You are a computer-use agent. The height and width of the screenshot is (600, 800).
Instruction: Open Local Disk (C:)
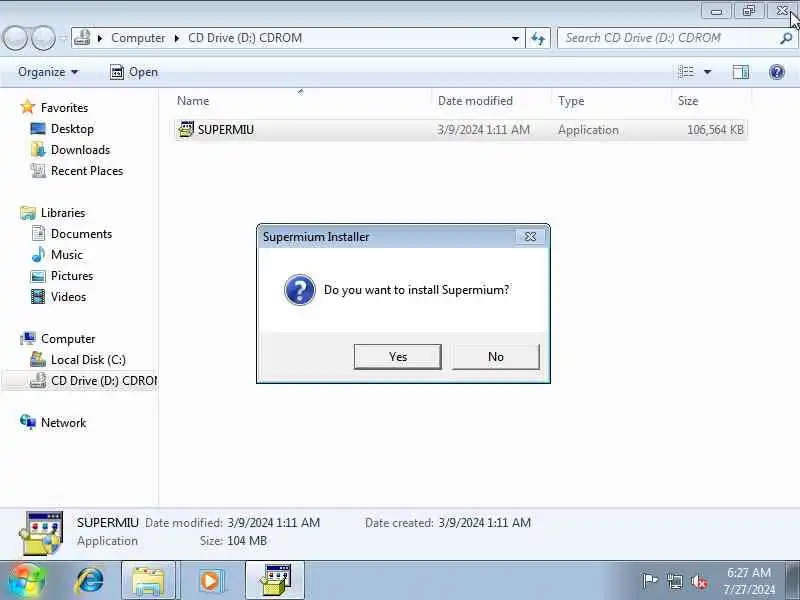pos(88,360)
